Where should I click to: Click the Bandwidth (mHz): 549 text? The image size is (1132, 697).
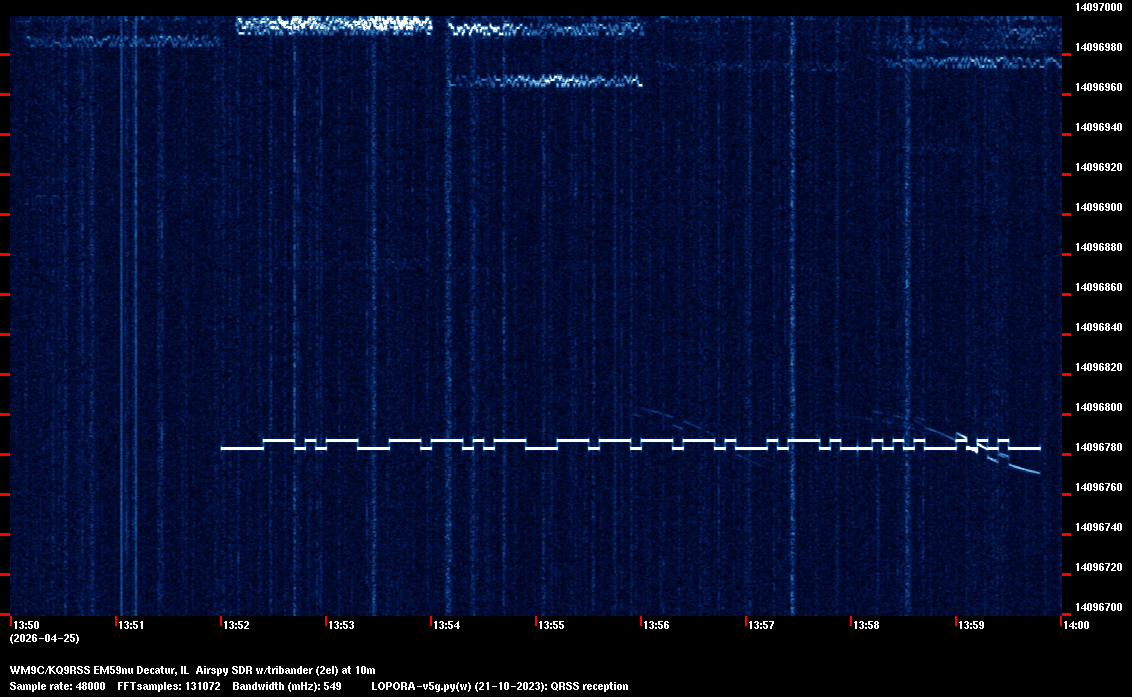pos(287,686)
